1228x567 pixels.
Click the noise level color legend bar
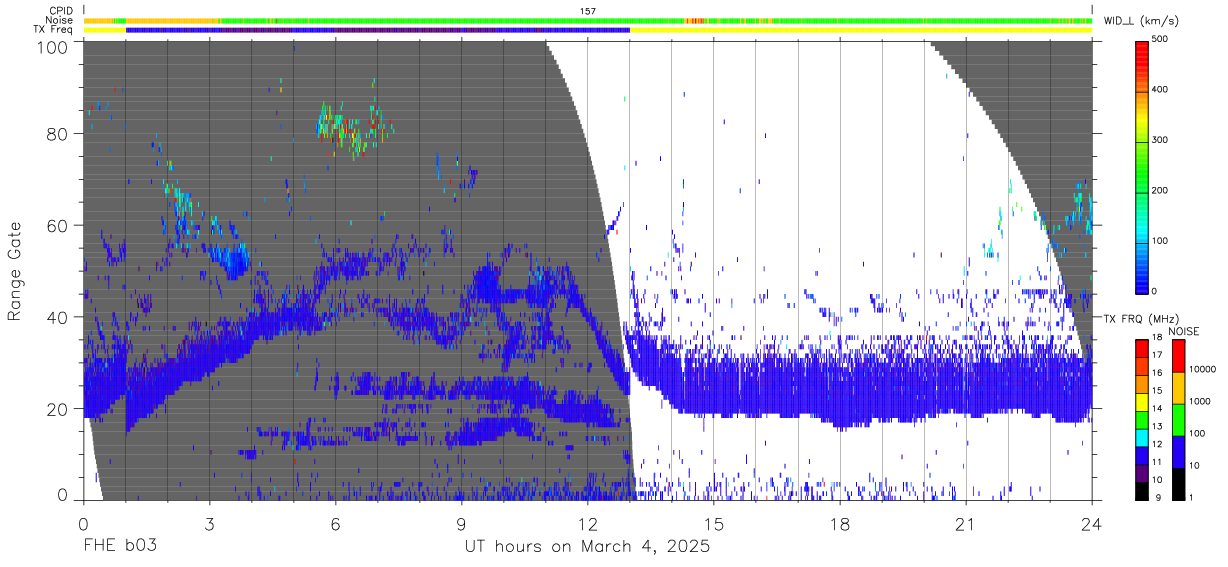(1177, 420)
